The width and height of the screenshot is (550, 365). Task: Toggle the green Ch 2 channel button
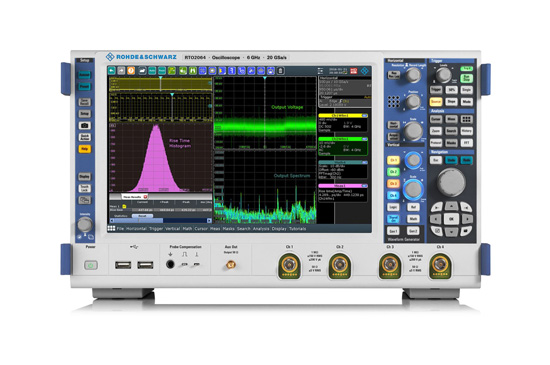coord(393,172)
